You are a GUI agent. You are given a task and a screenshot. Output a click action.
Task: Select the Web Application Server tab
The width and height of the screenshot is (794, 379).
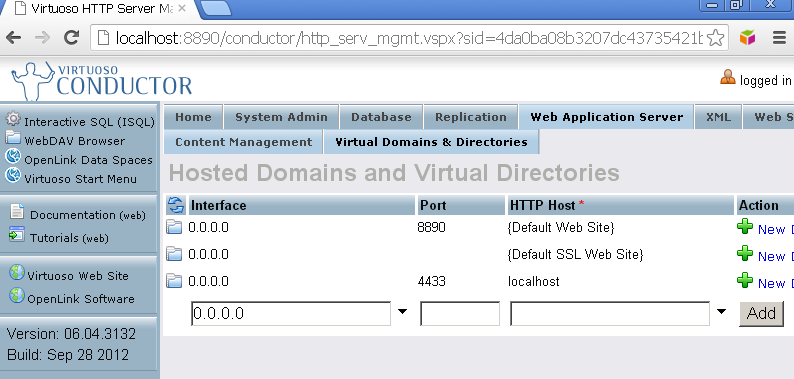point(607,117)
